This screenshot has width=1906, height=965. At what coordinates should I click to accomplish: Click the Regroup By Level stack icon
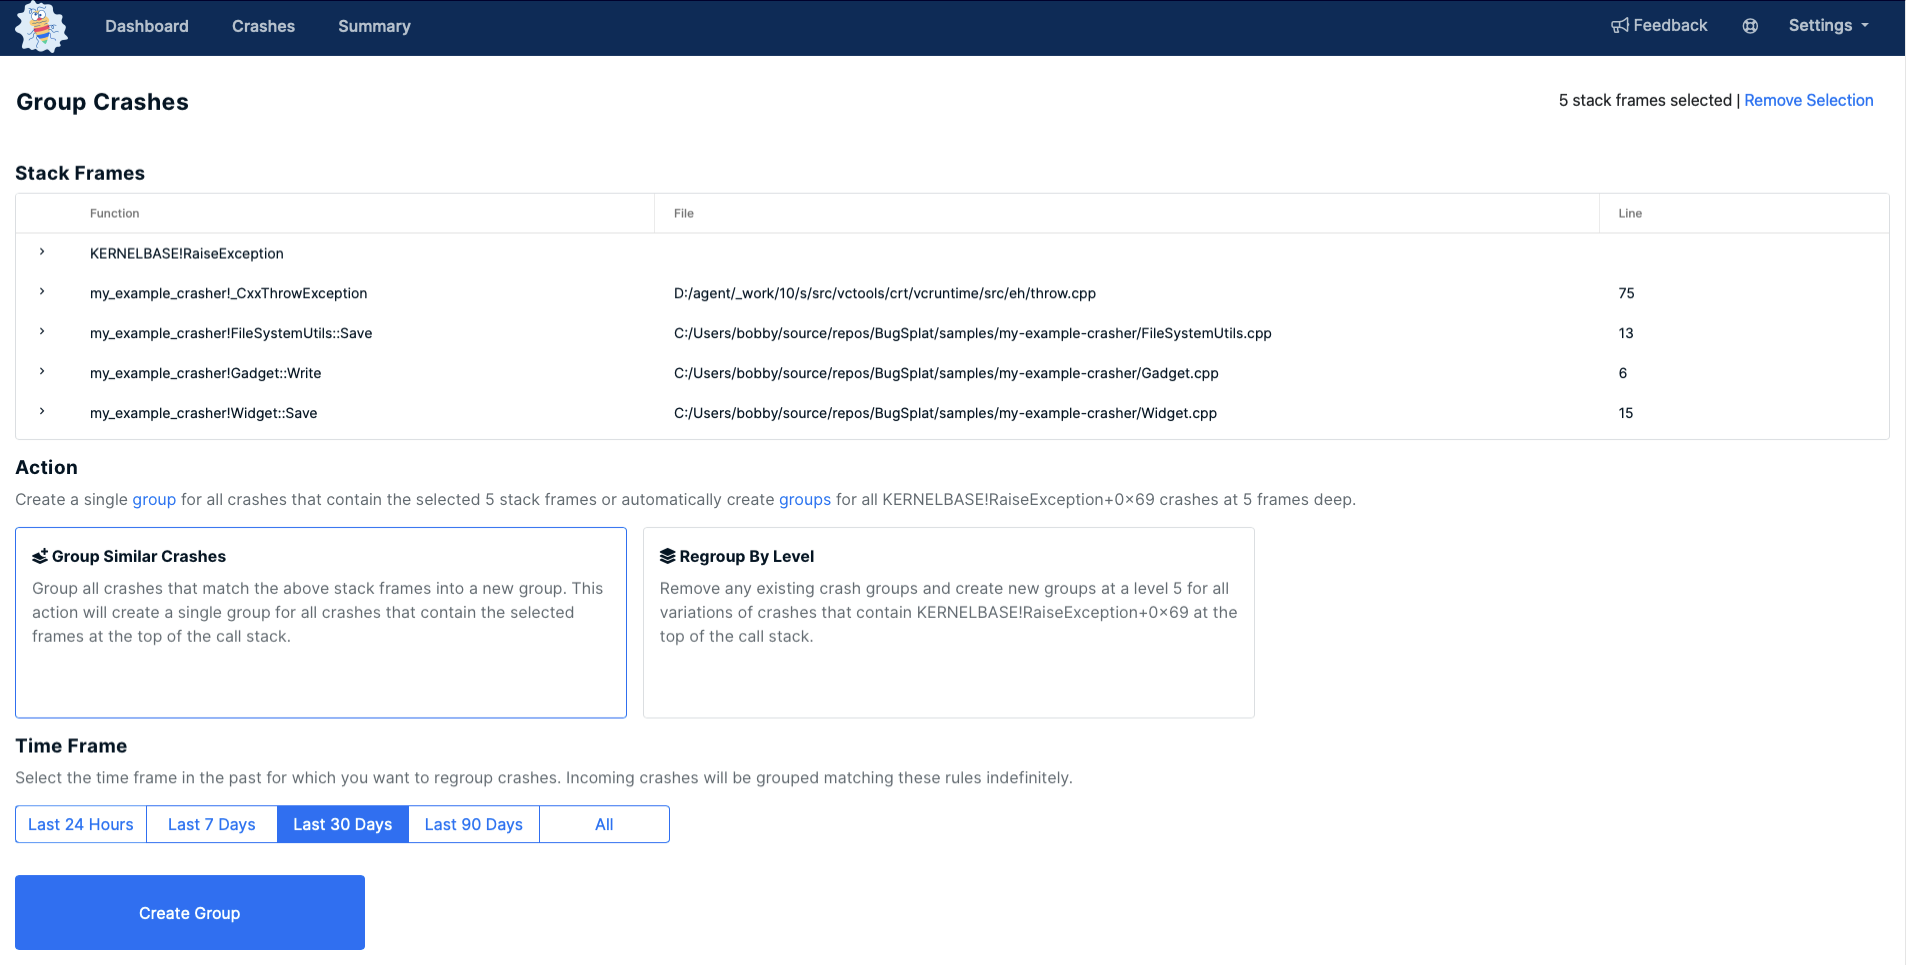click(x=668, y=556)
